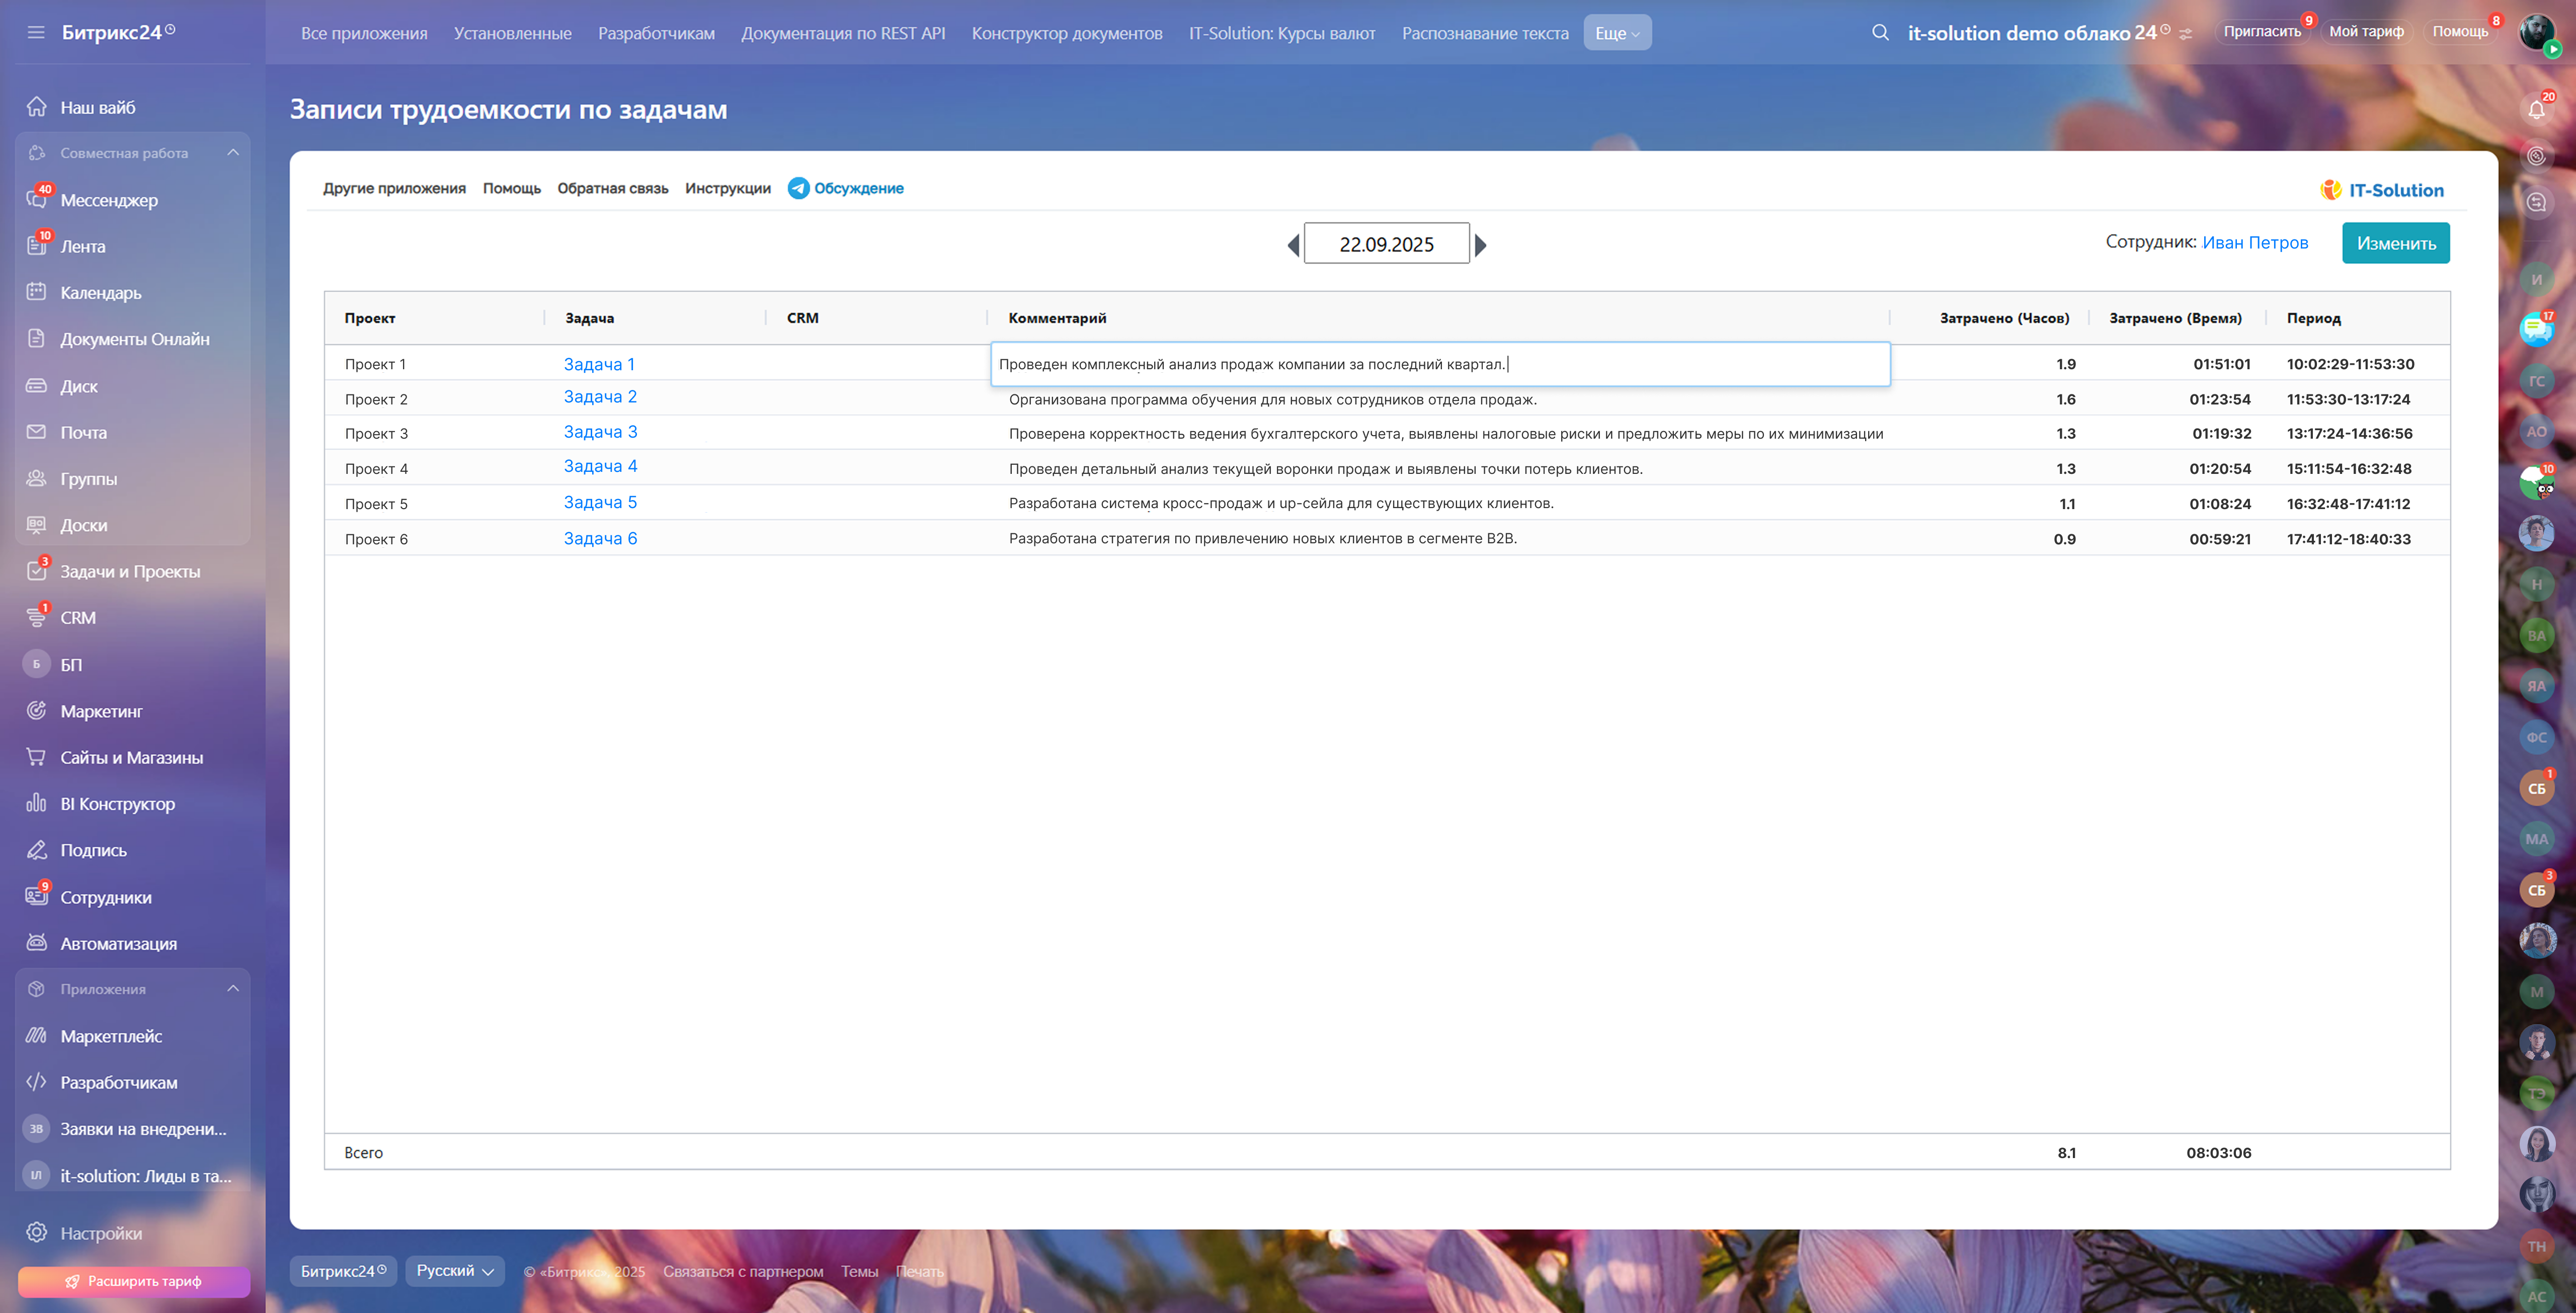Open the Инструкции menu item
The height and width of the screenshot is (1313, 2576).
point(727,188)
